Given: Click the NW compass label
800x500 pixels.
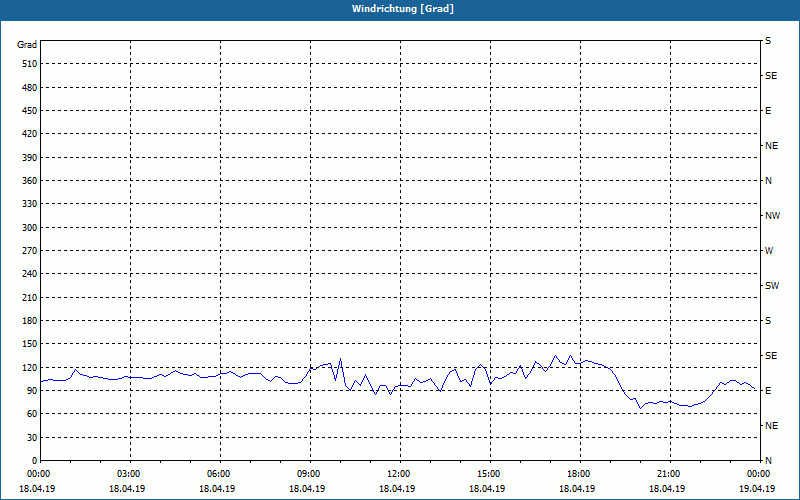Looking at the screenshot, I should click(772, 216).
